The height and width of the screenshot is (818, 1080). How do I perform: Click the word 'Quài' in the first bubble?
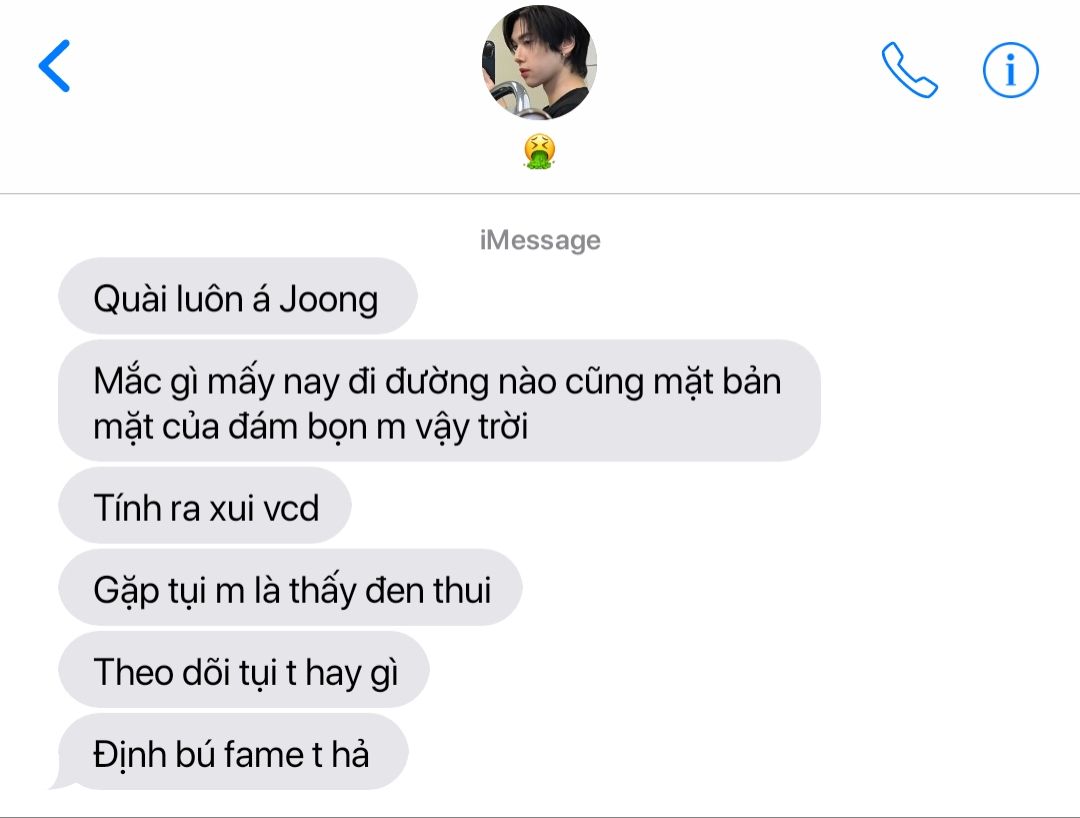click(130, 300)
